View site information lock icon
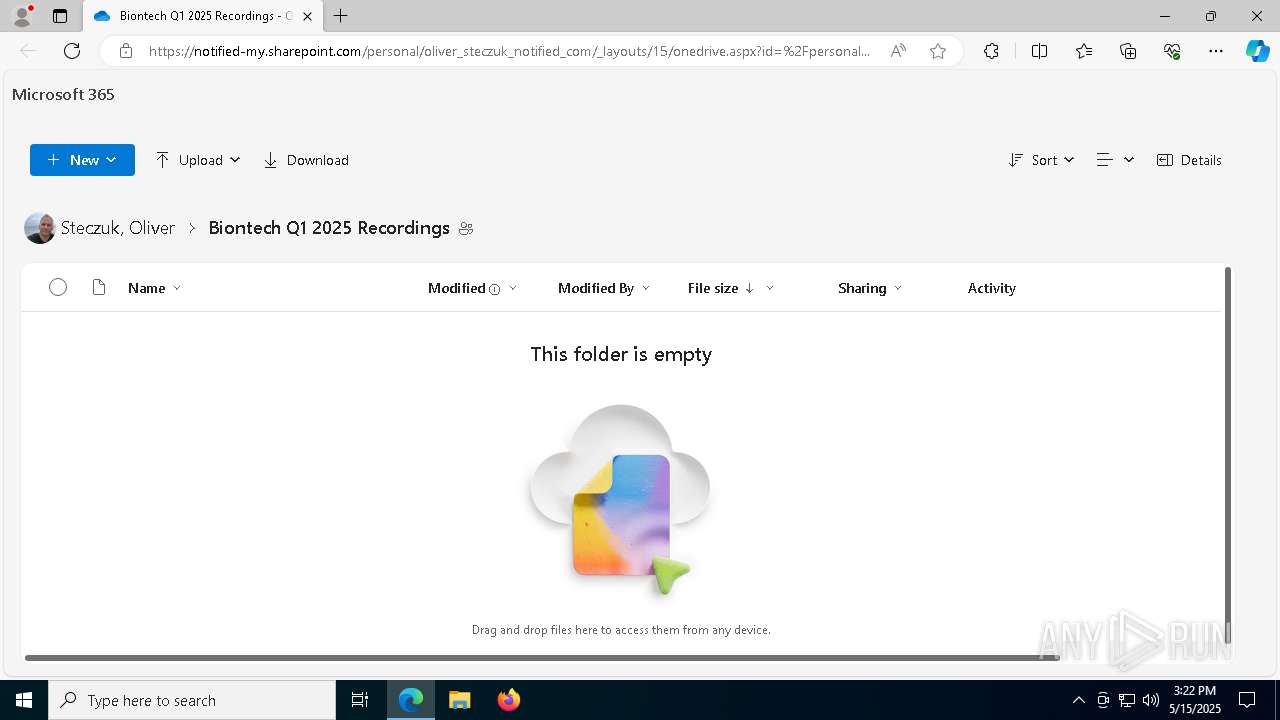 pos(125,51)
